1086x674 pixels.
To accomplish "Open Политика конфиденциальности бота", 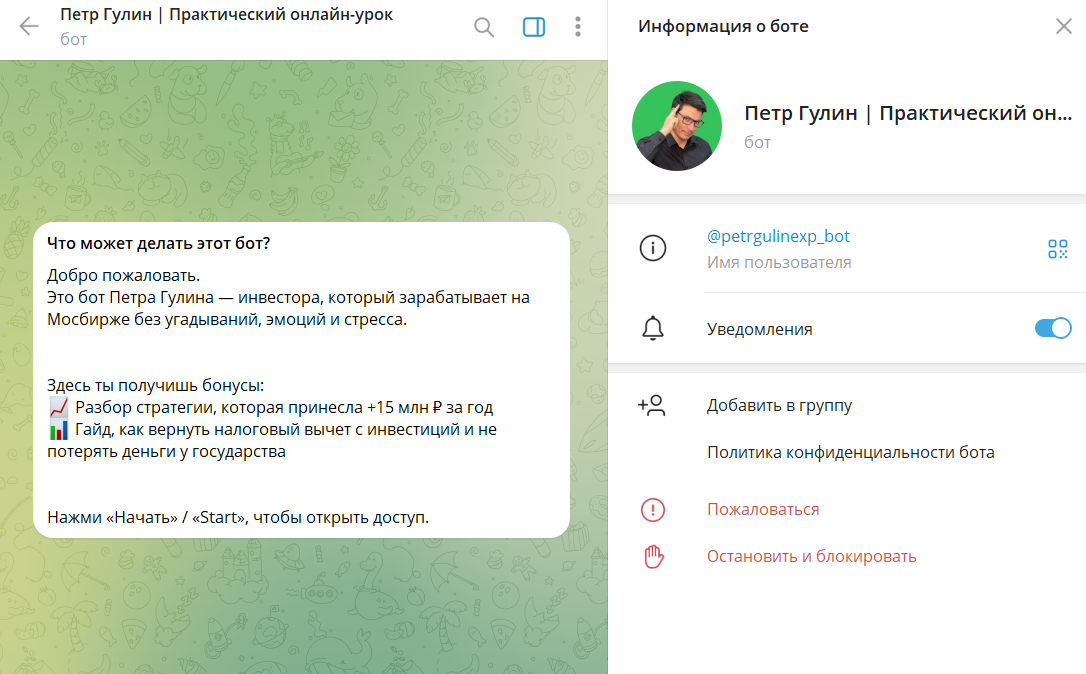I will point(850,452).
